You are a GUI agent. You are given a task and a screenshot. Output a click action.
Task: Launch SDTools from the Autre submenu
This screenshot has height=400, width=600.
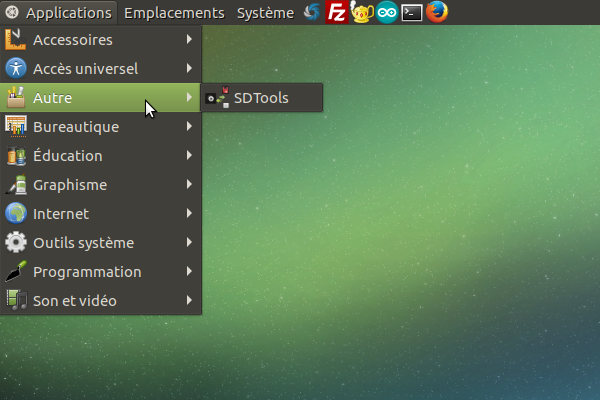point(261,98)
